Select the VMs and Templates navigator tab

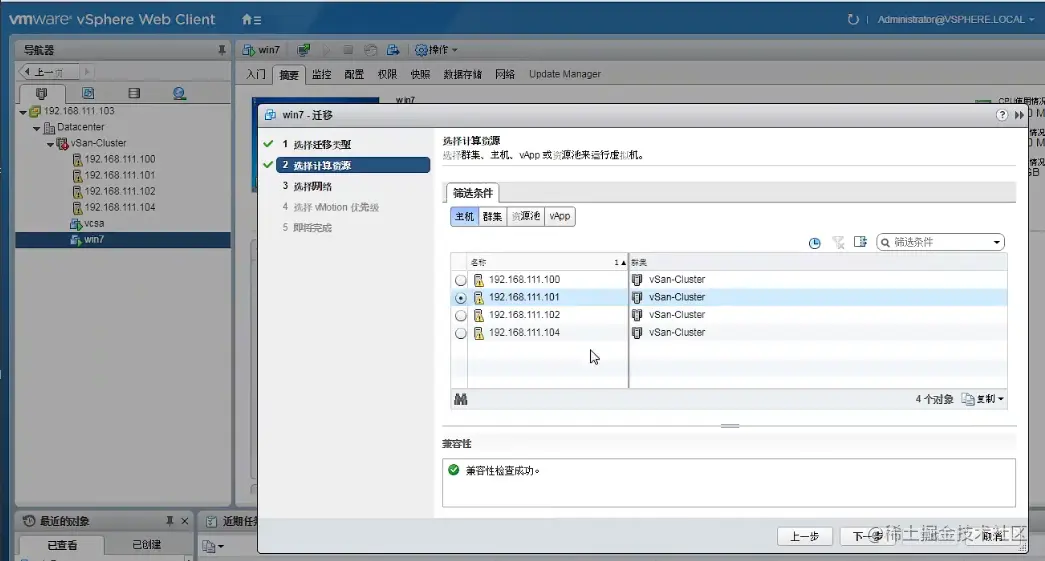coord(88,93)
